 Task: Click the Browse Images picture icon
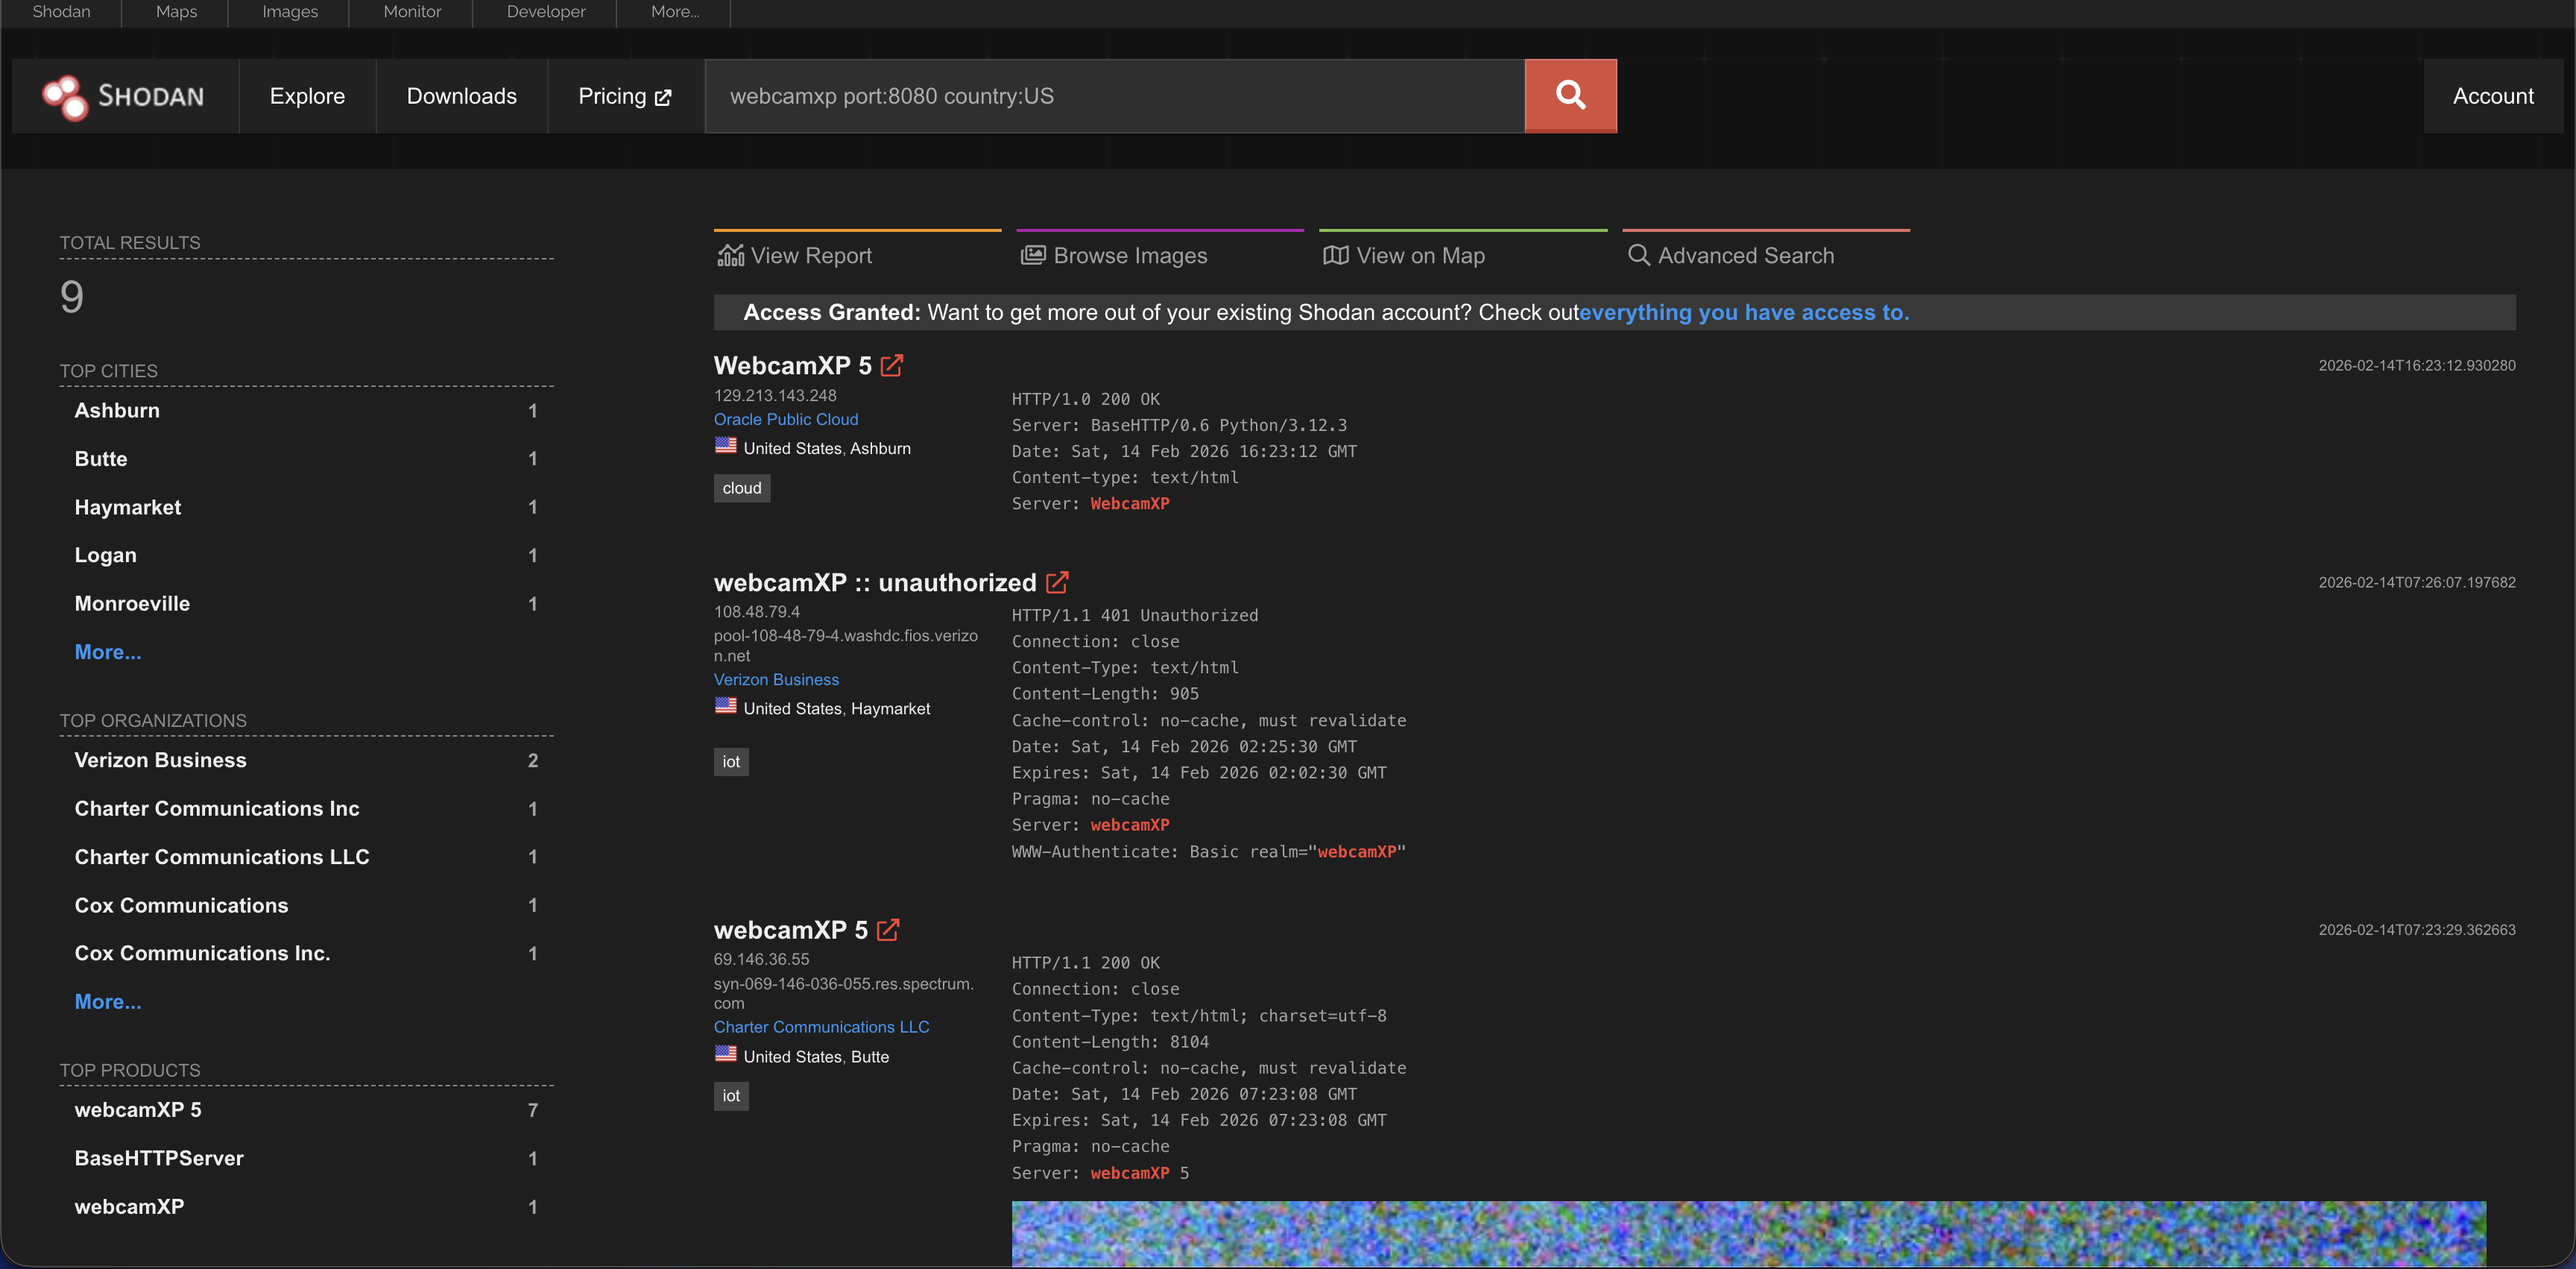[1032, 256]
